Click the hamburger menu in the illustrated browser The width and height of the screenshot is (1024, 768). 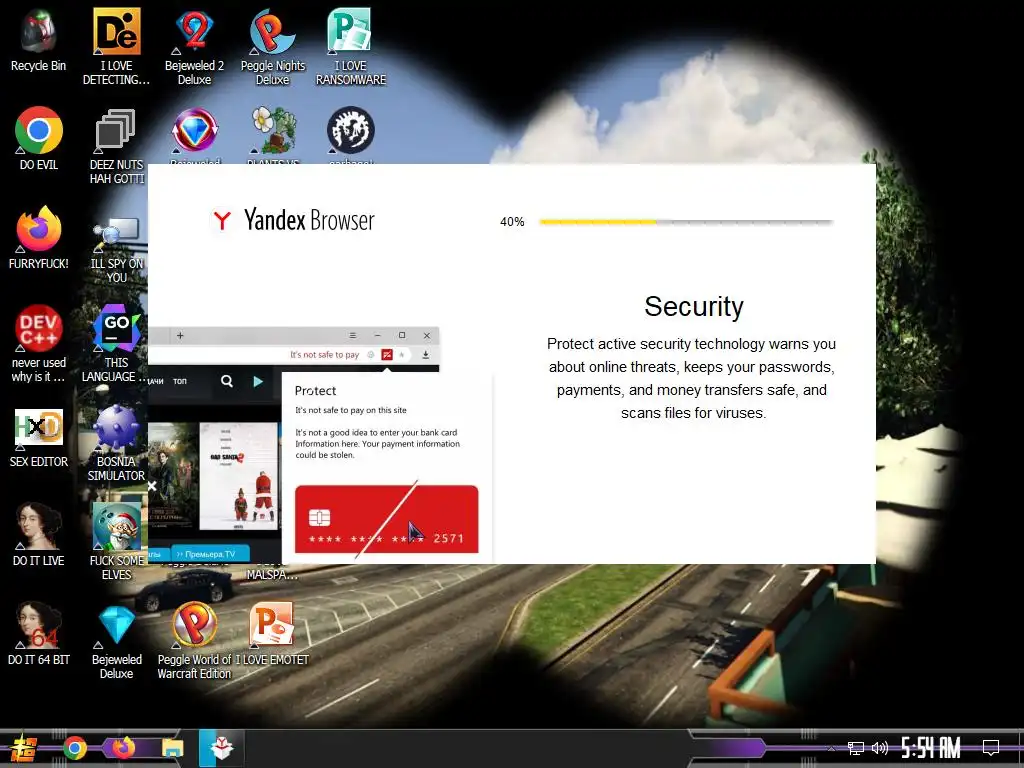[x=353, y=336]
